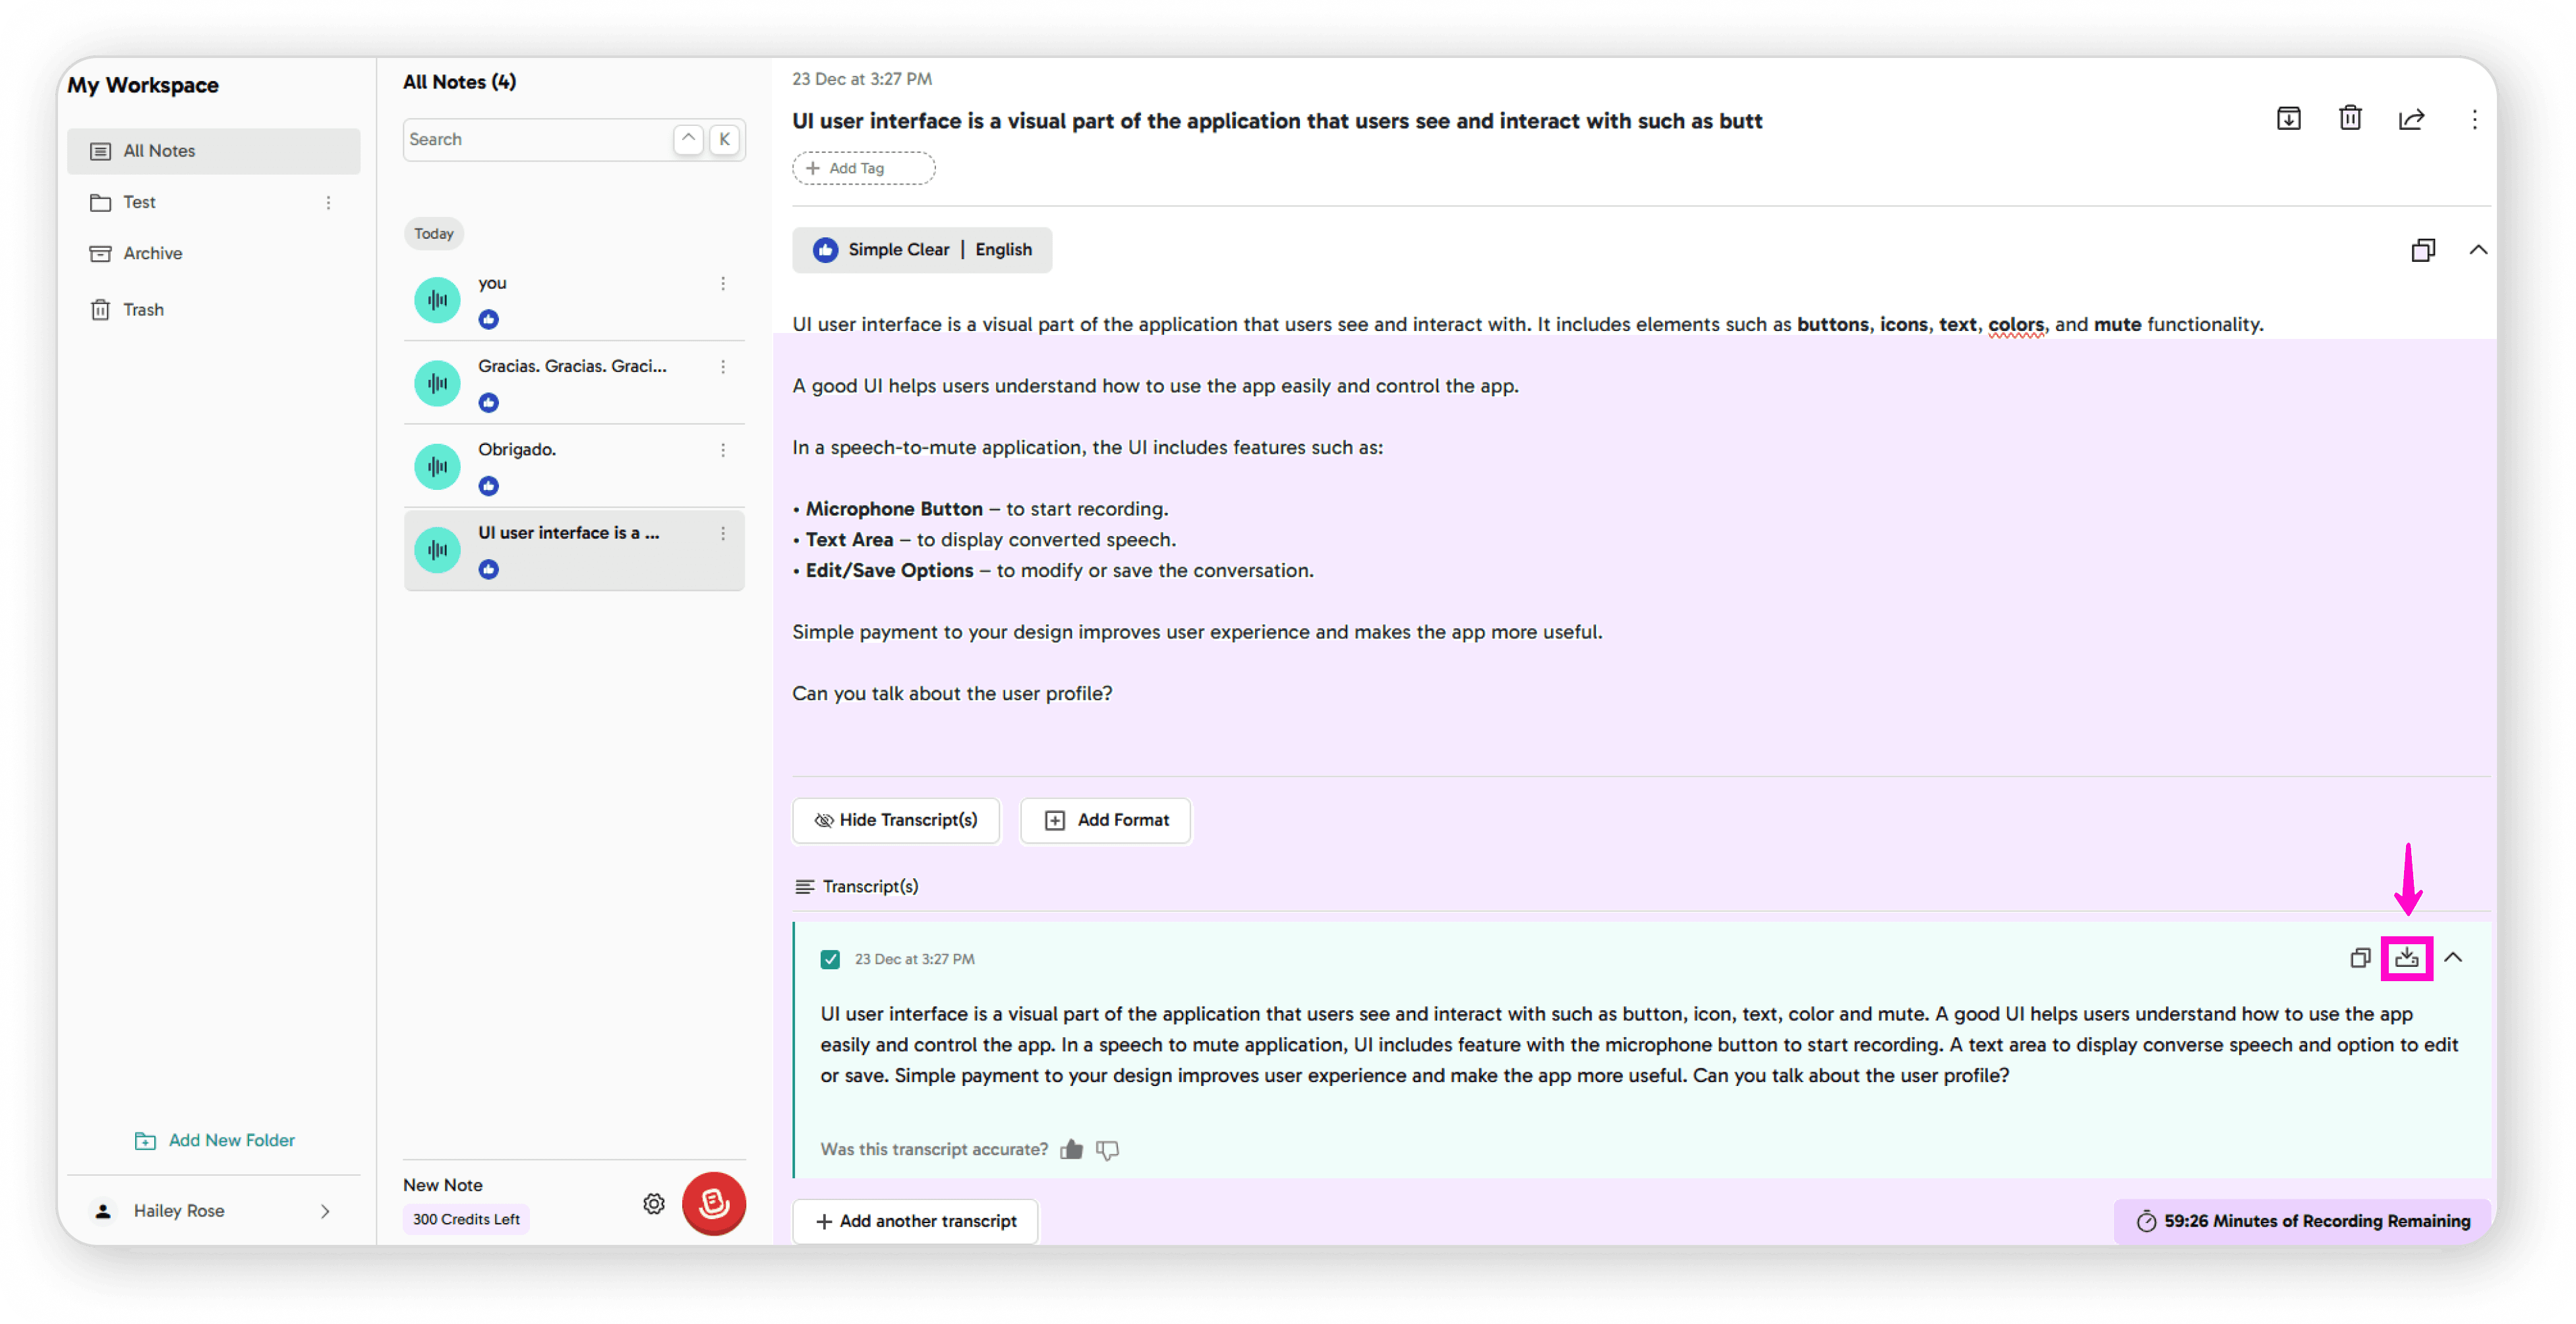This screenshot has width=2576, height=1324.
Task: Start recording with the red record button
Action: coord(713,1203)
